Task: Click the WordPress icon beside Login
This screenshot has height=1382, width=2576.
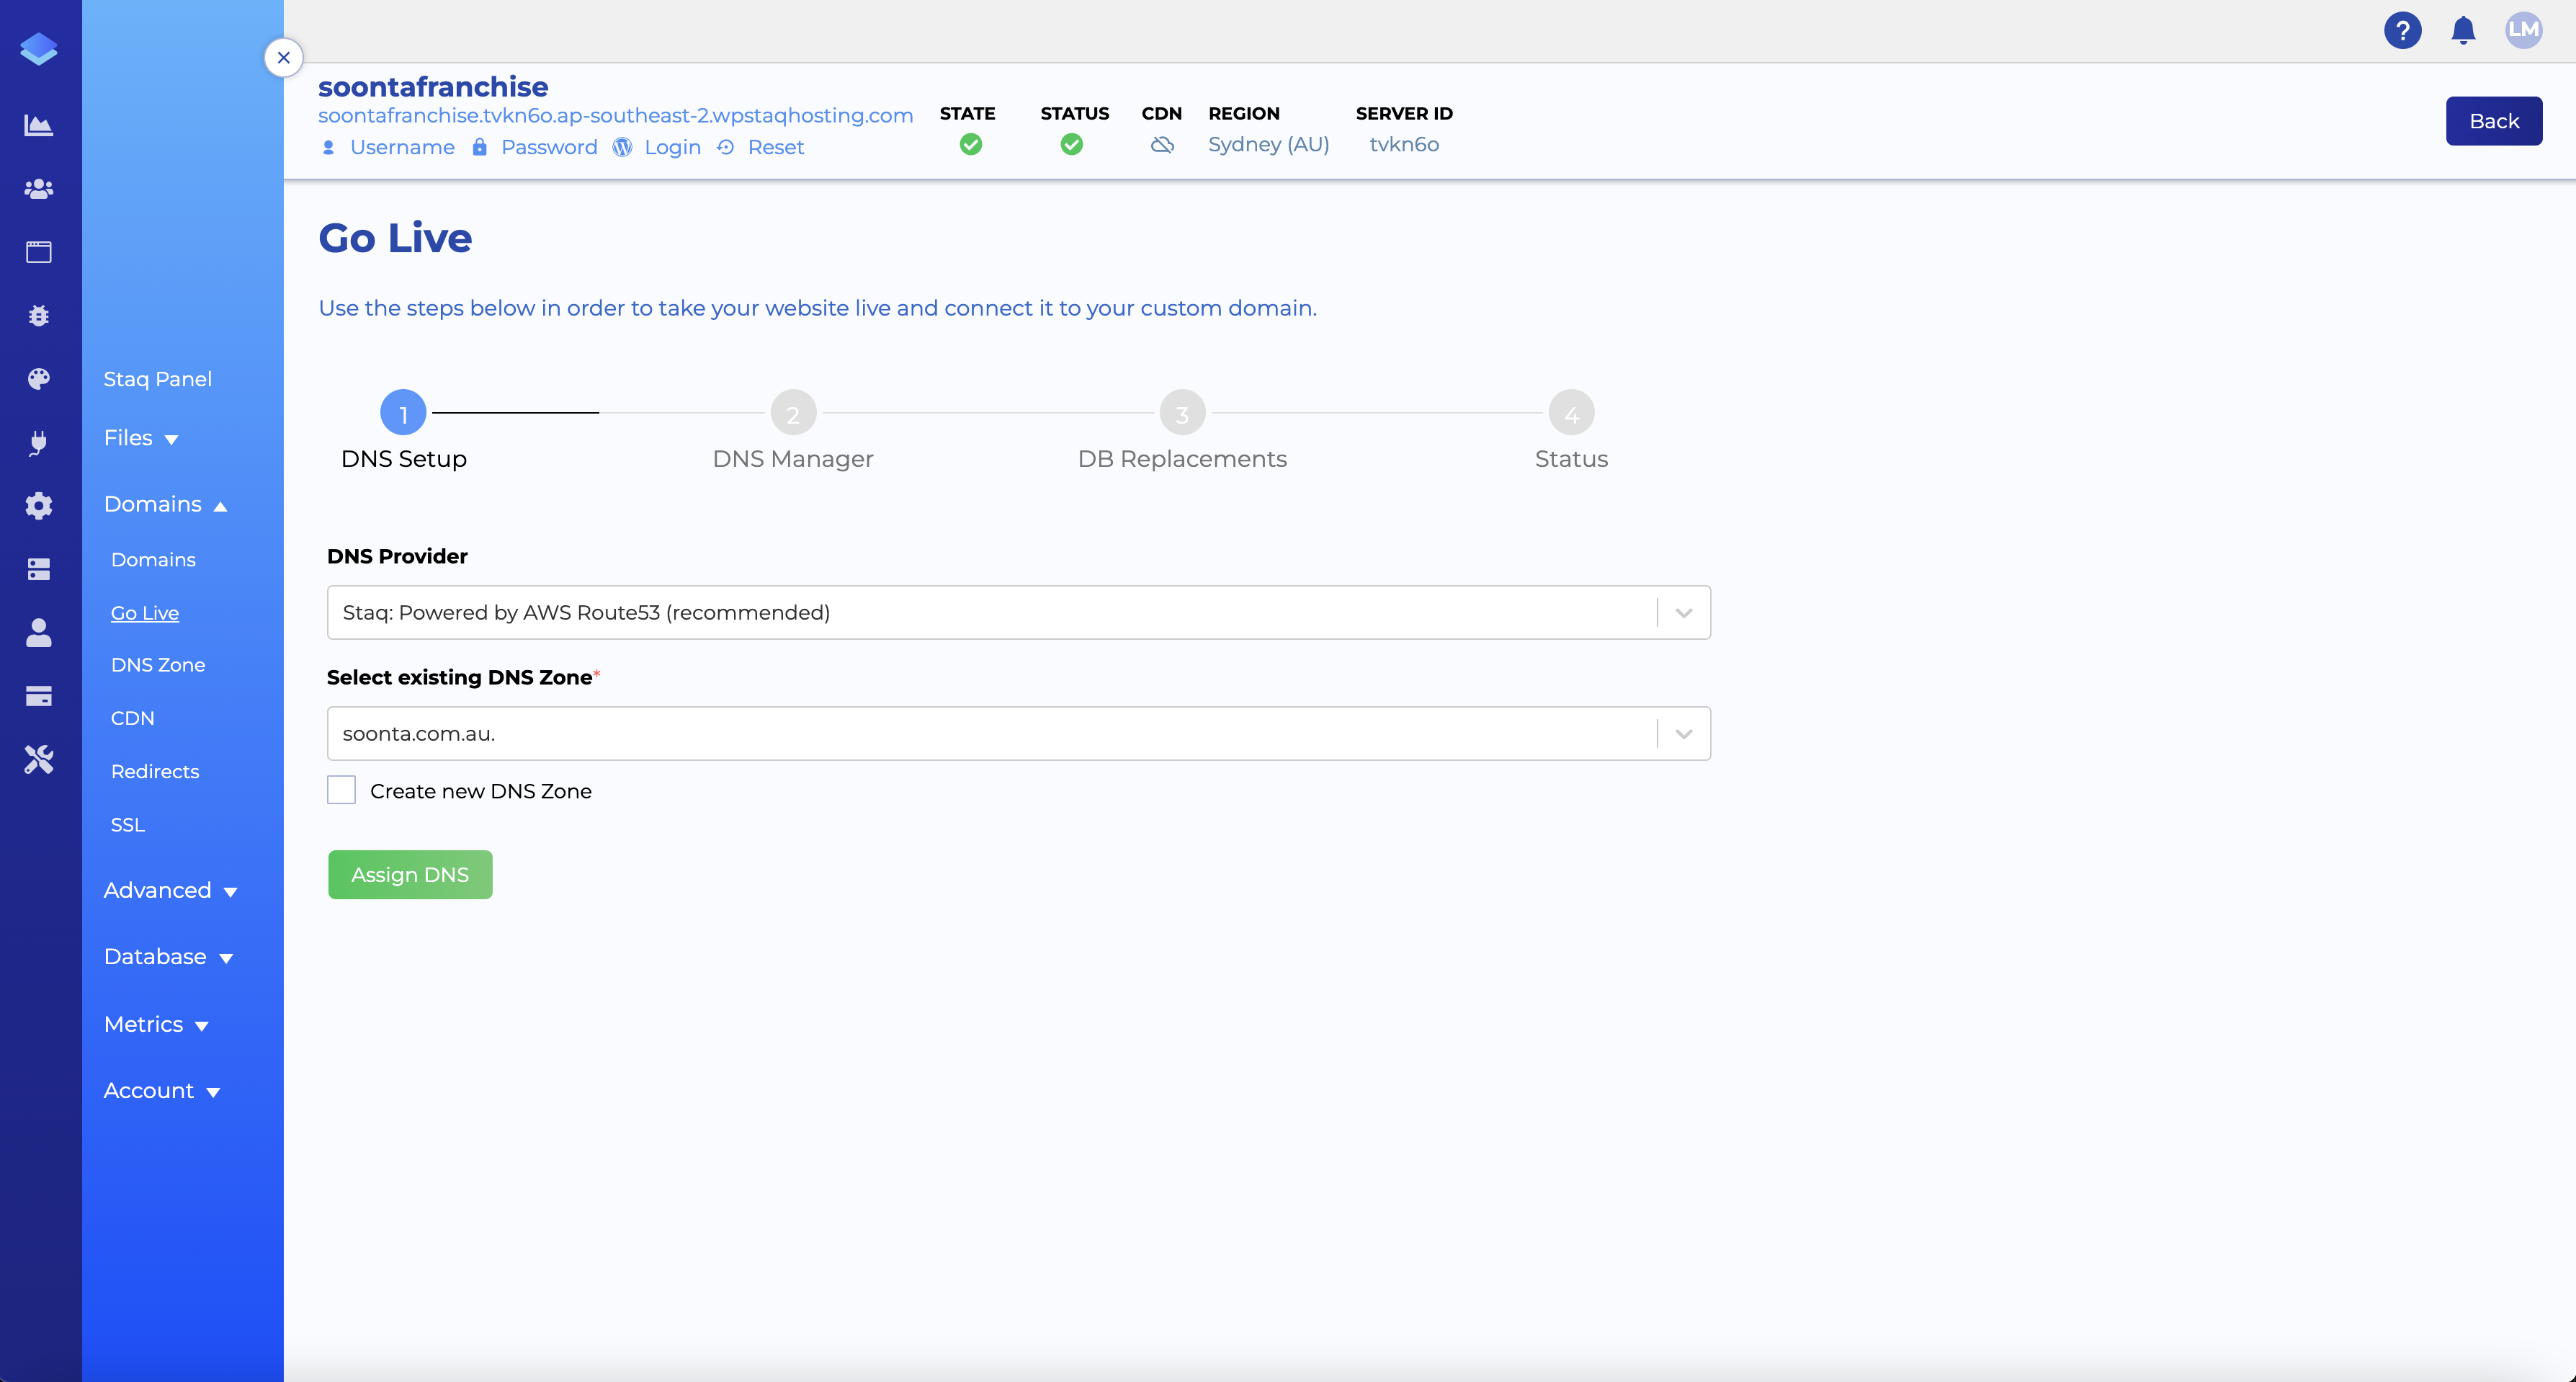Action: (622, 147)
